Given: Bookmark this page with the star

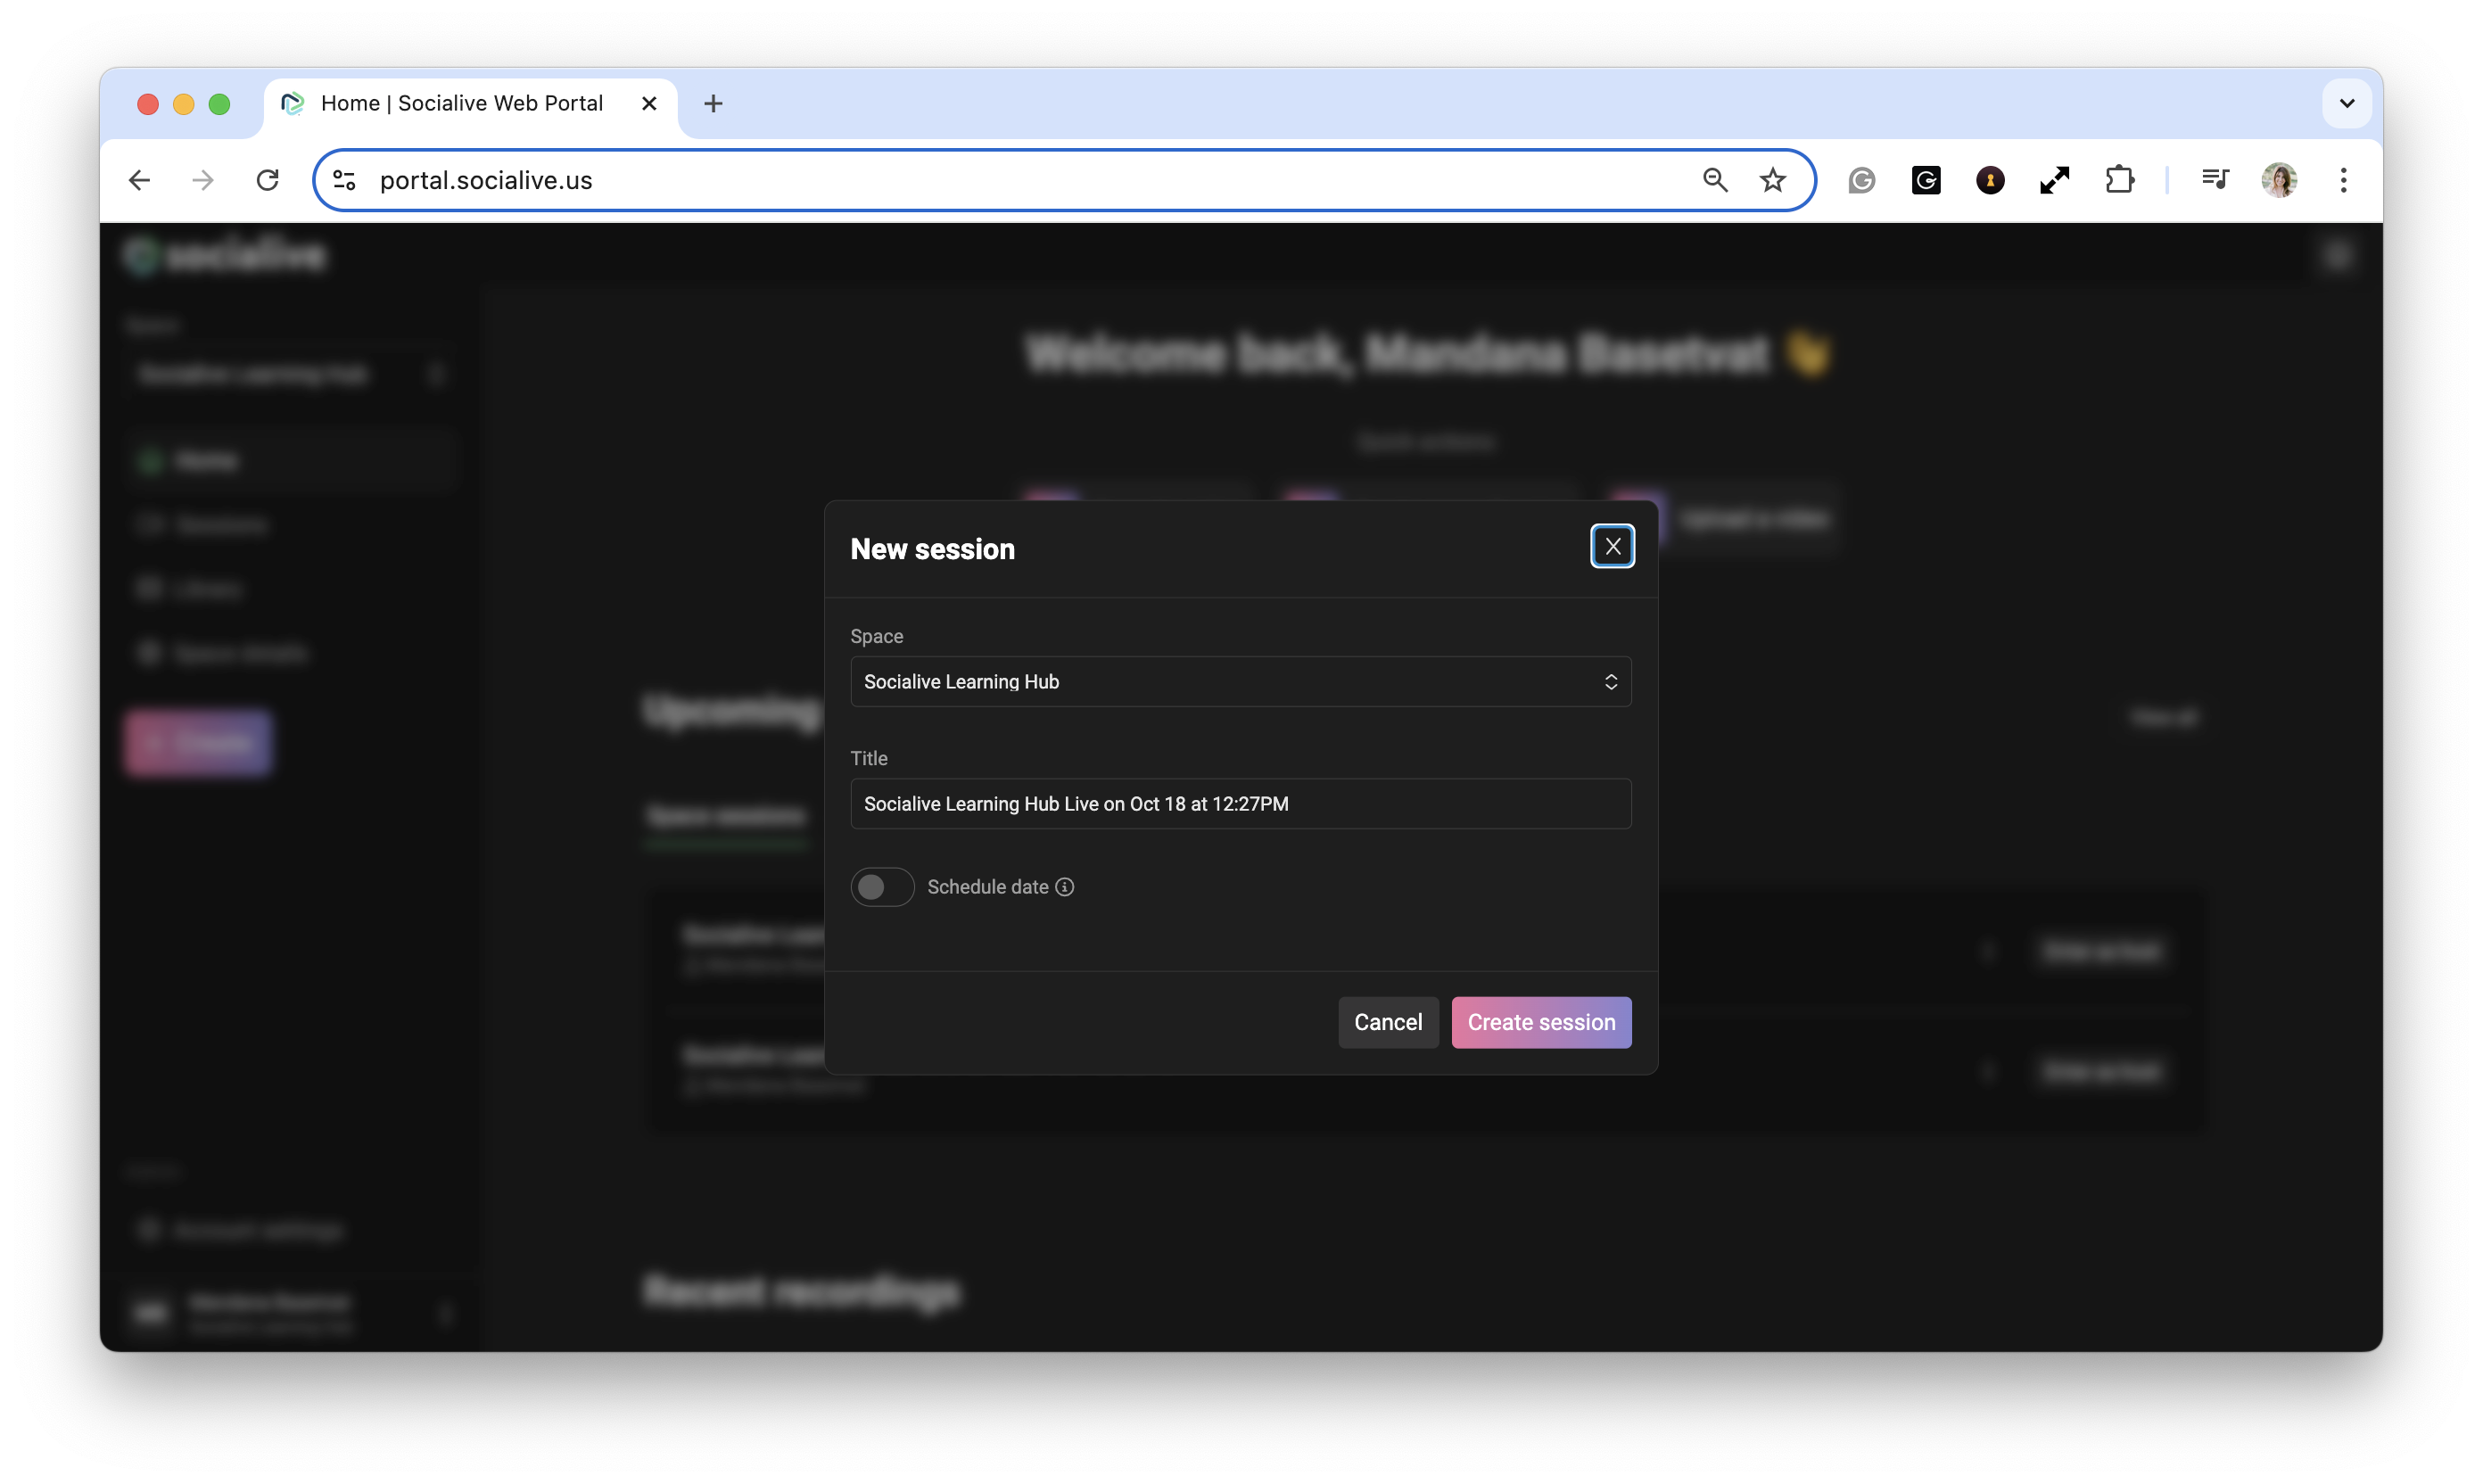Looking at the screenshot, I should (x=1772, y=180).
